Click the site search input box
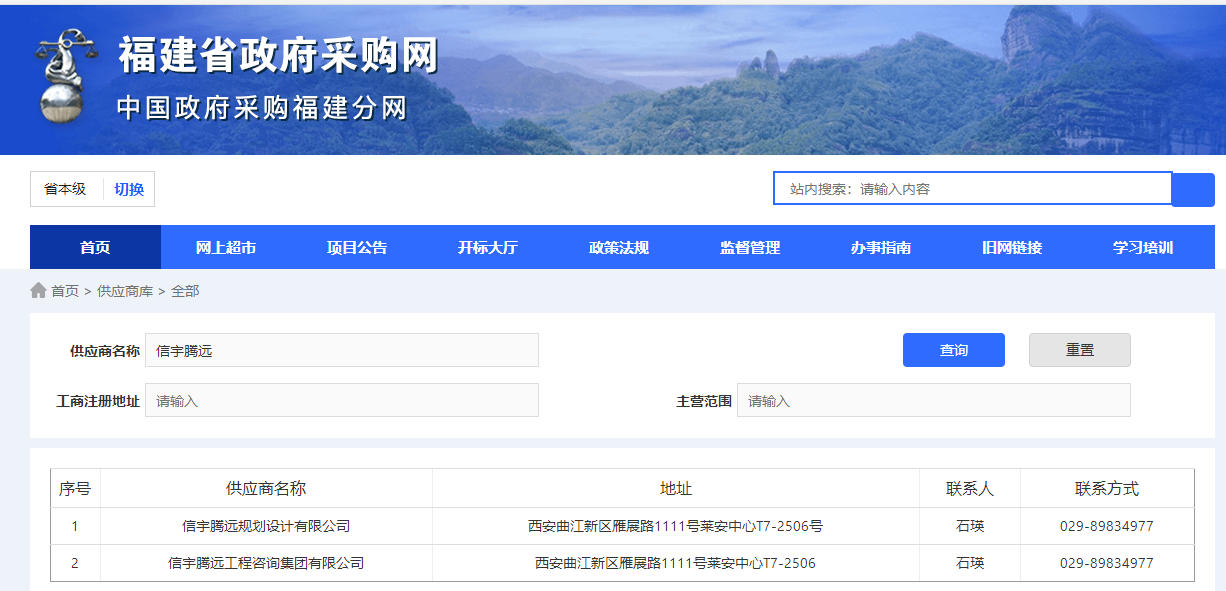1226x591 pixels. [x=972, y=188]
